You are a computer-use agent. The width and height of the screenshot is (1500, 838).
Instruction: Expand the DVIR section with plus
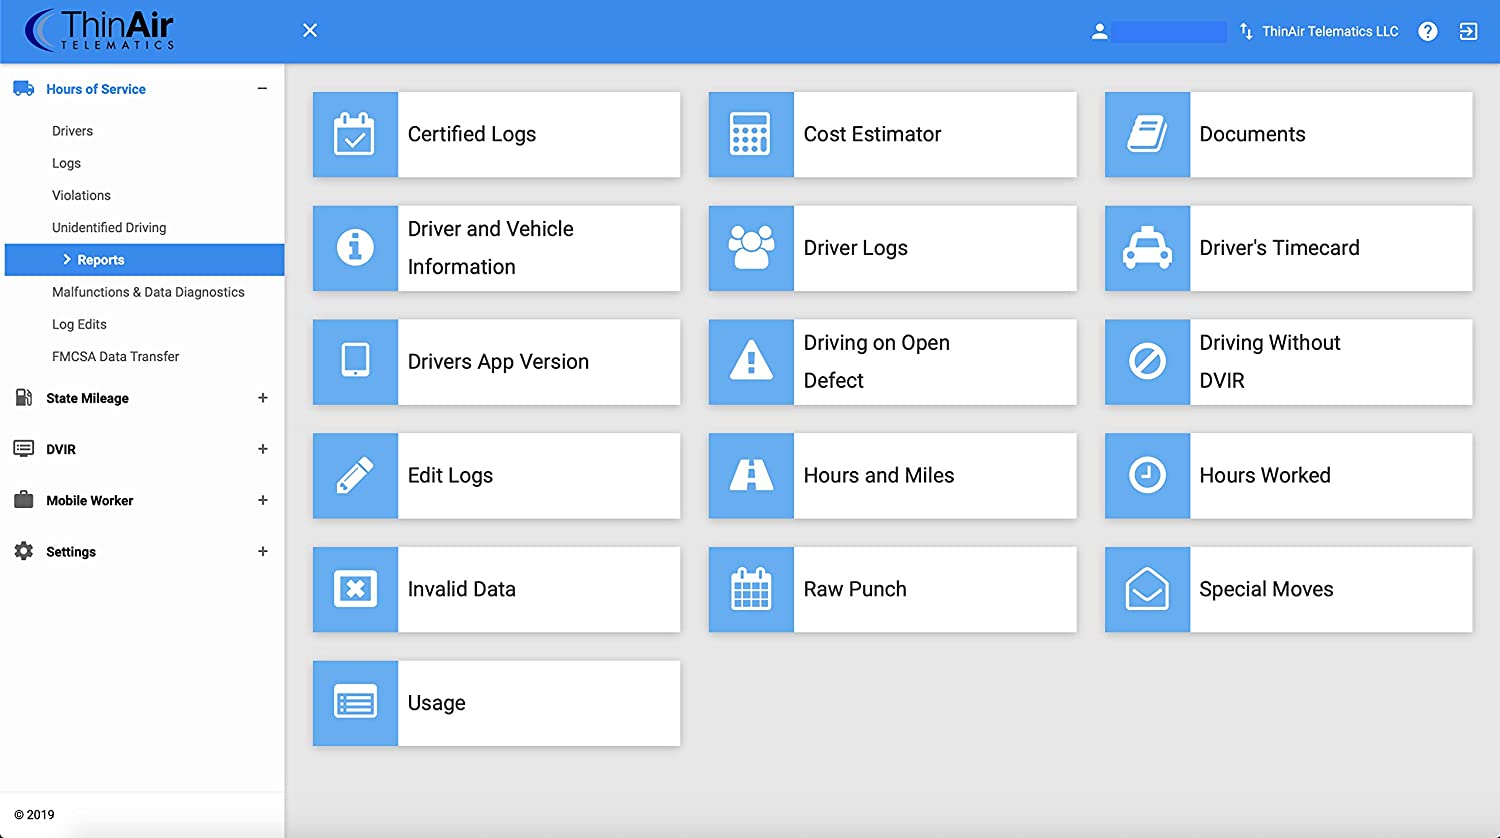(263, 449)
